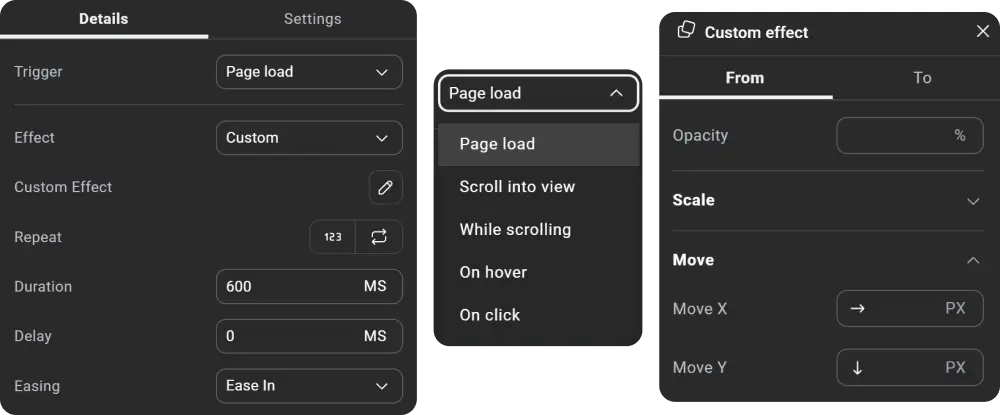This screenshot has width=1000, height=415.
Task: Select While scrolling from trigger list
Action: 515,230
